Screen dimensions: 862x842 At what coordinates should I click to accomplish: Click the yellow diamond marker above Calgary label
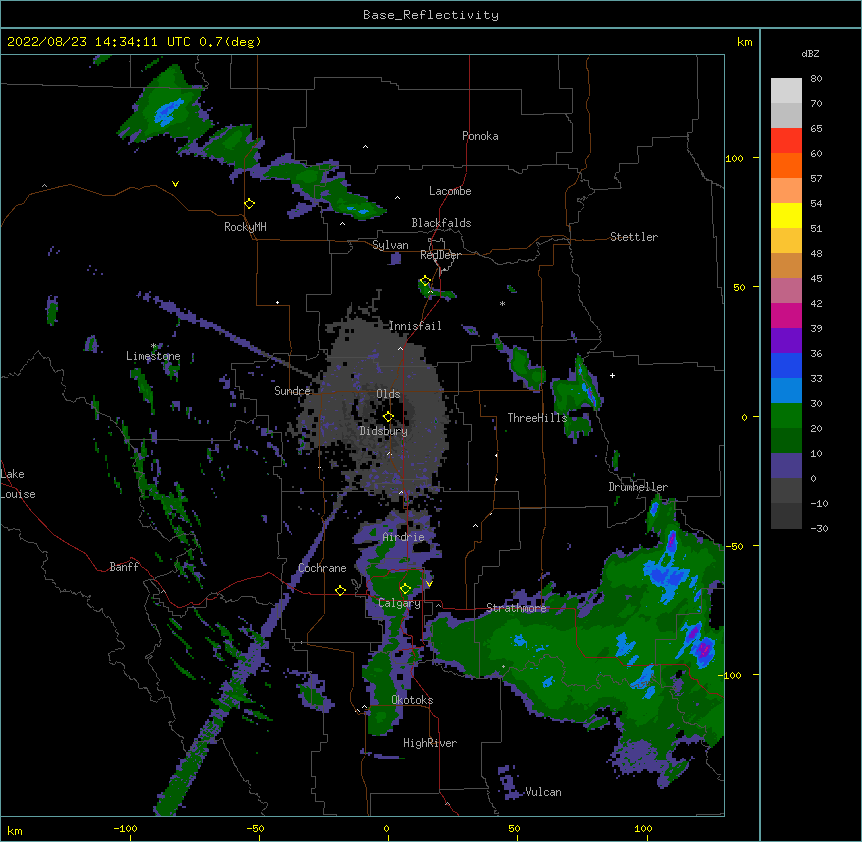405,589
